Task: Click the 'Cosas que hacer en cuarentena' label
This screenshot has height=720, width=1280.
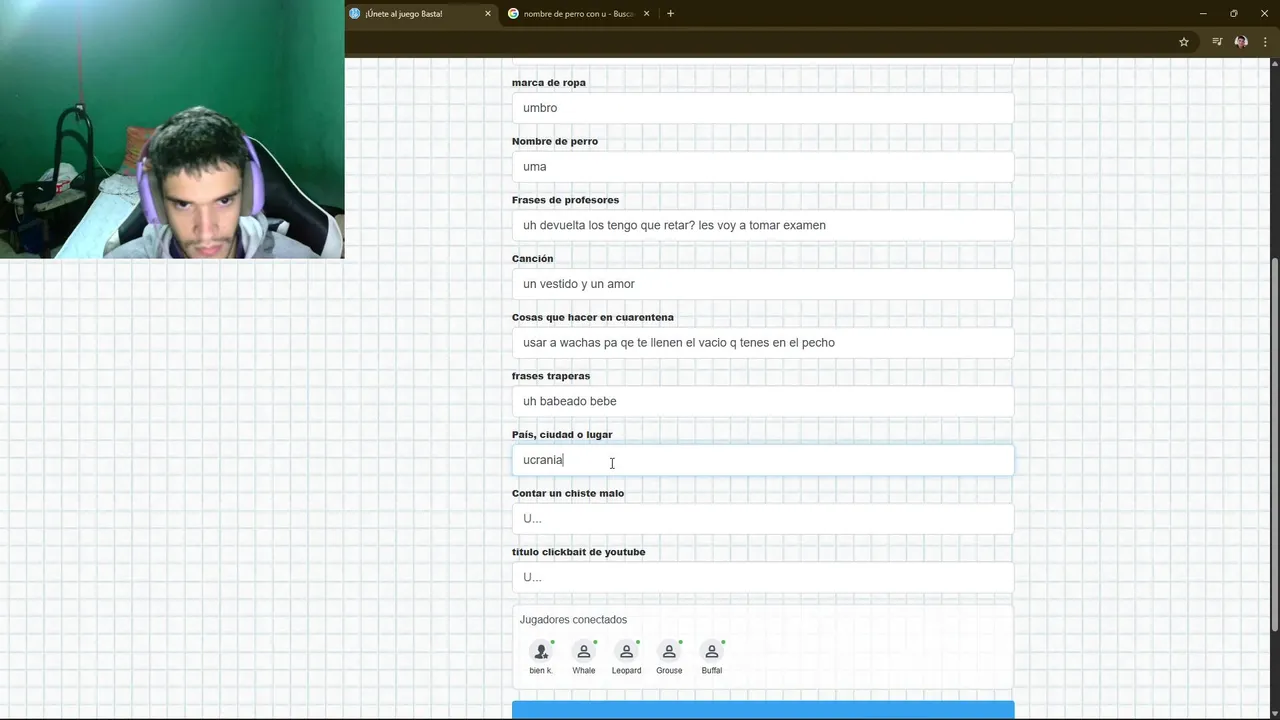Action: point(593,317)
